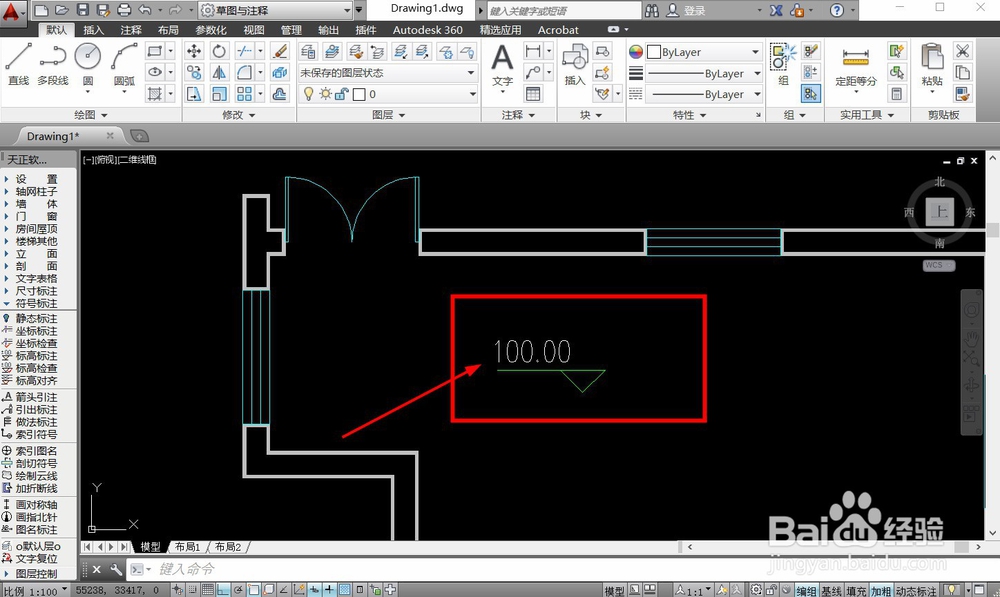
Task: Click the object color wheel swatch
Action: 636,52
